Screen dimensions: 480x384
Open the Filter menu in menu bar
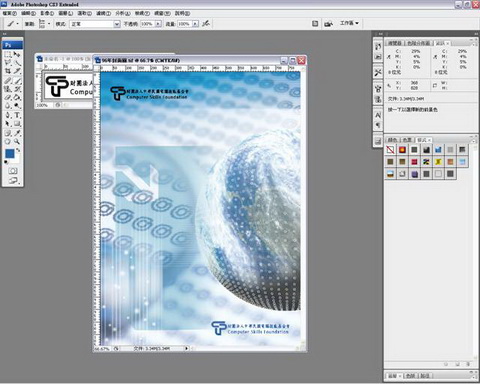click(103, 13)
